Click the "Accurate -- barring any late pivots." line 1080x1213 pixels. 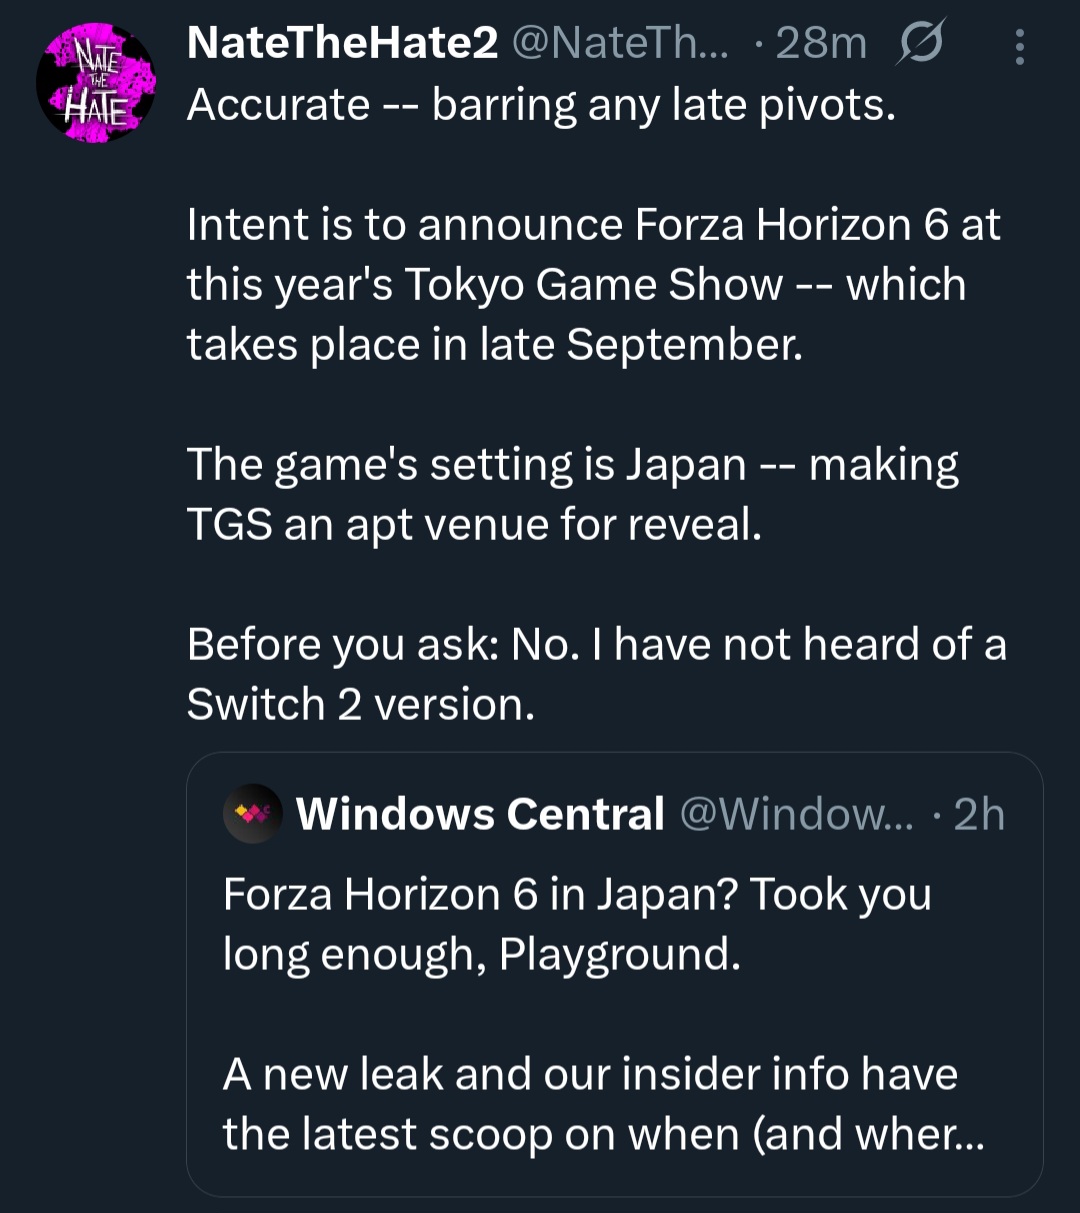[x=540, y=105]
